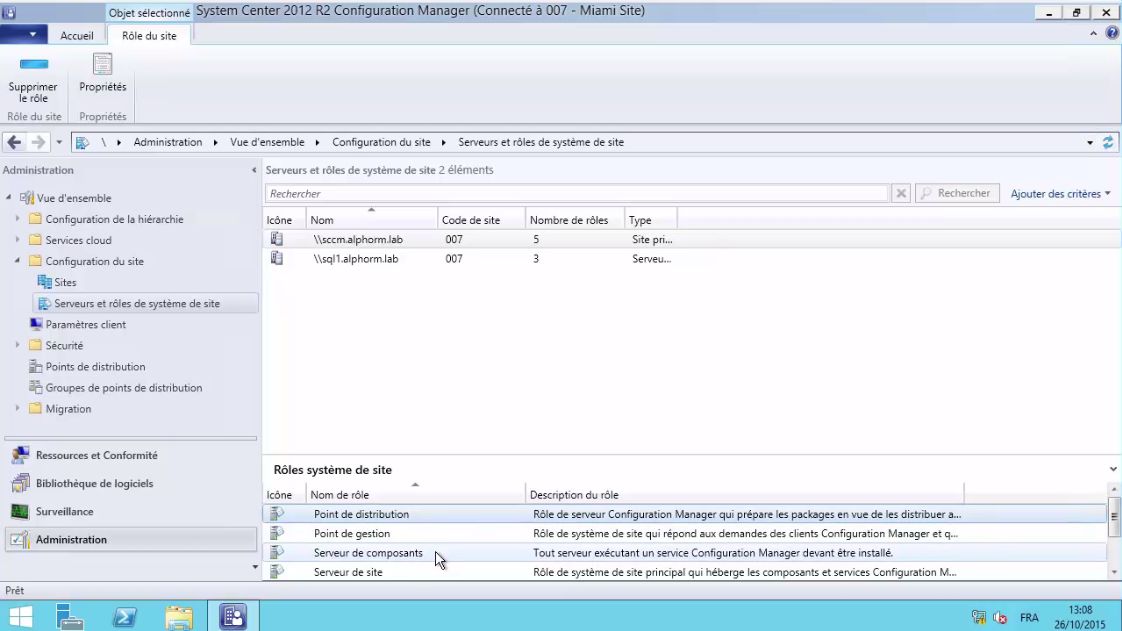Open Points de distribution node
The width and height of the screenshot is (1122, 631).
(x=95, y=367)
